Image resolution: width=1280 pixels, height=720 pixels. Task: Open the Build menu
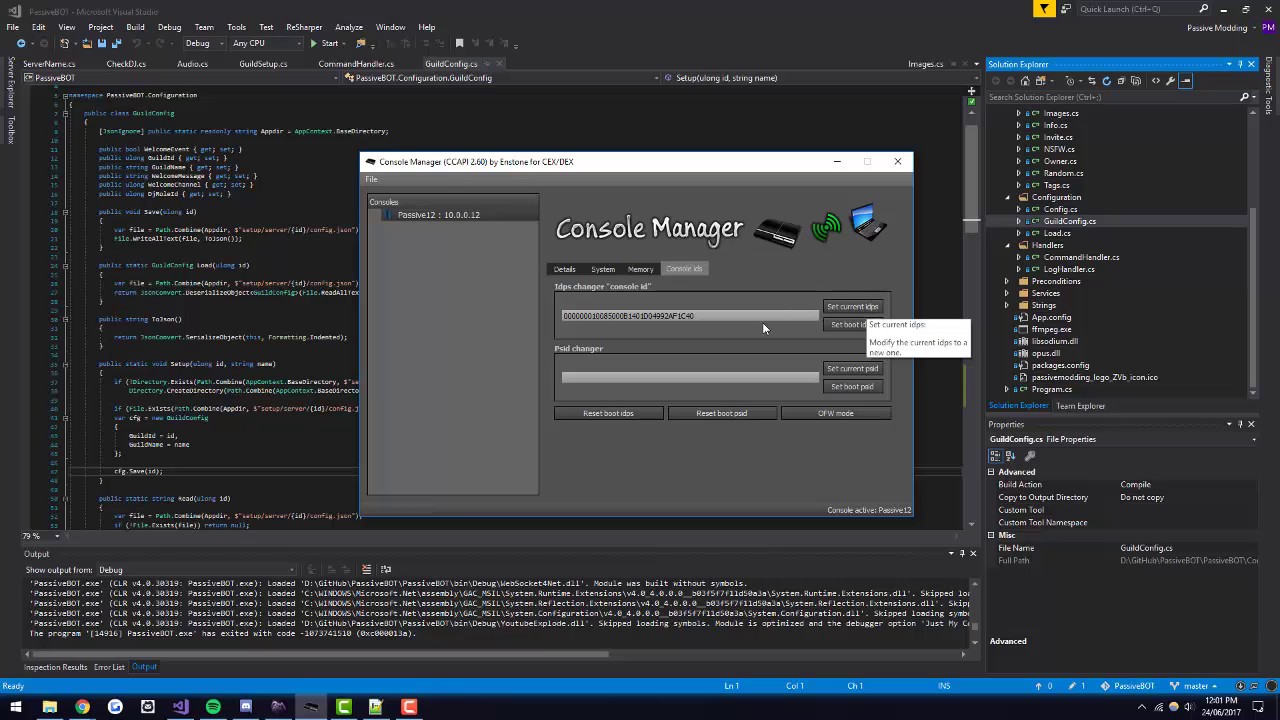point(135,27)
